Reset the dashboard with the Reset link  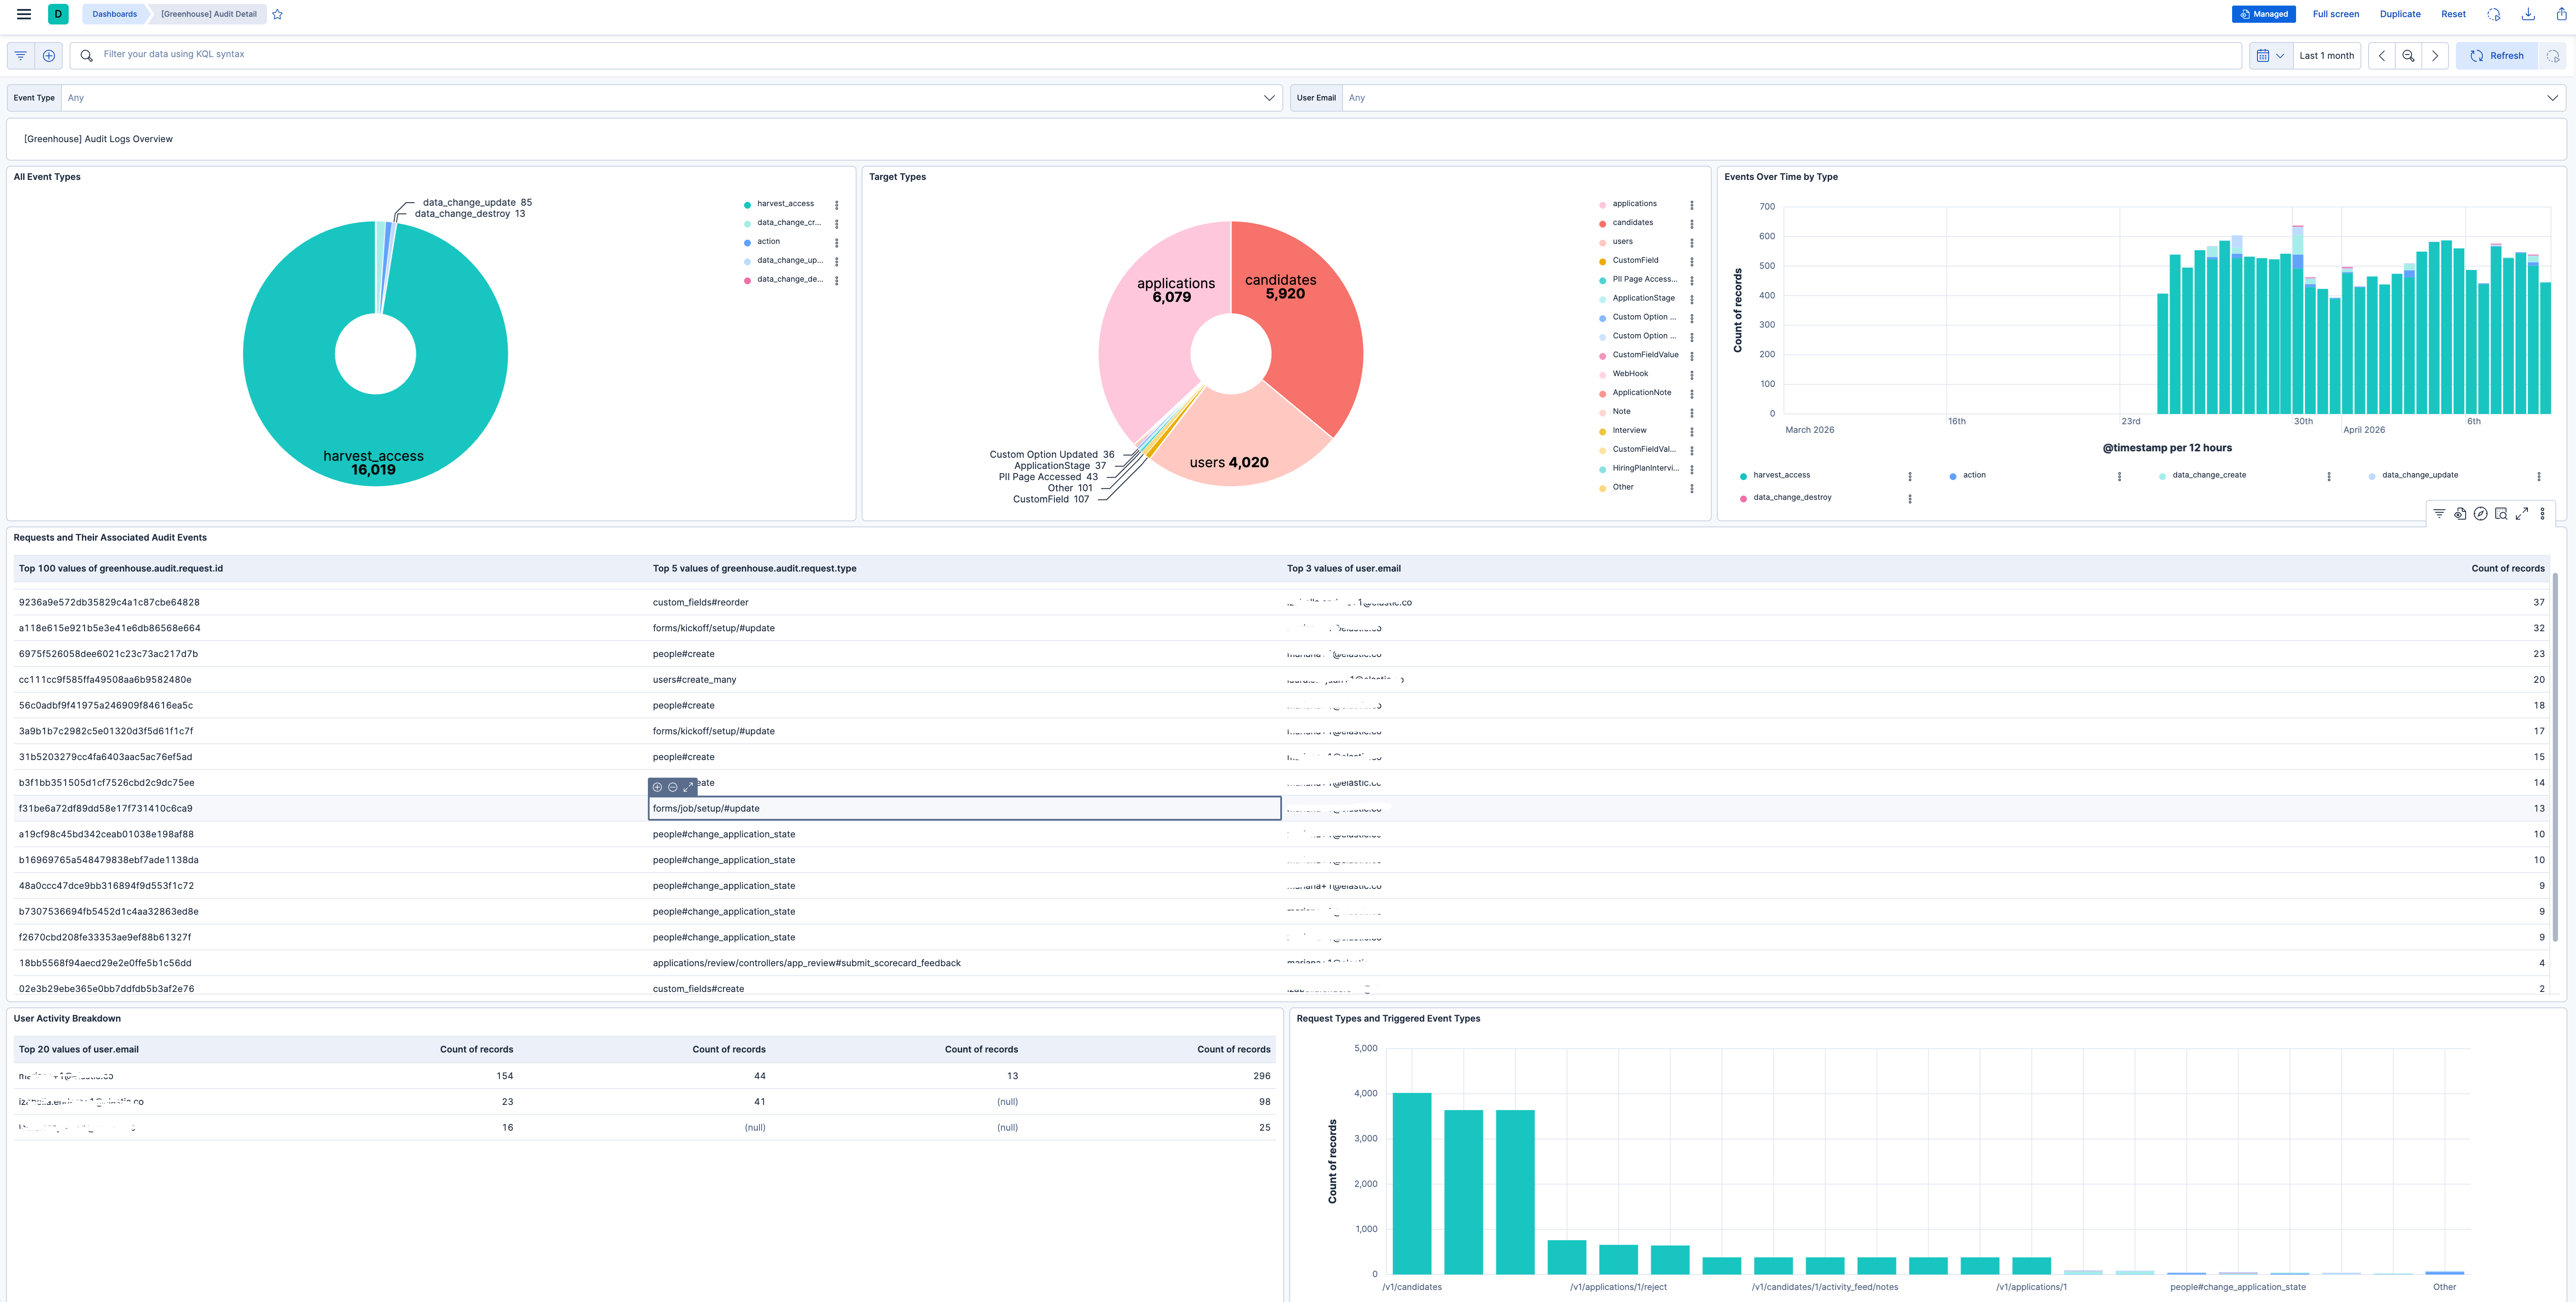pos(2453,14)
